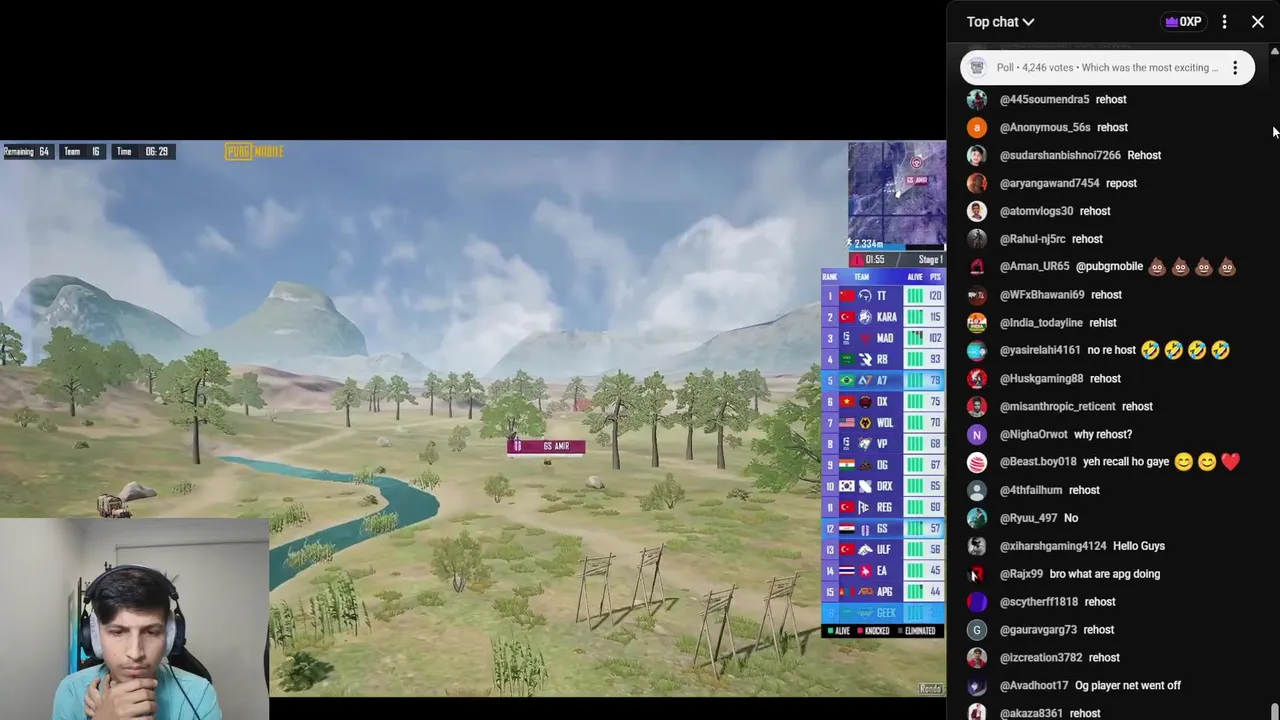
Task: Click the GS AMIR player tag in video
Action: [x=546, y=446]
